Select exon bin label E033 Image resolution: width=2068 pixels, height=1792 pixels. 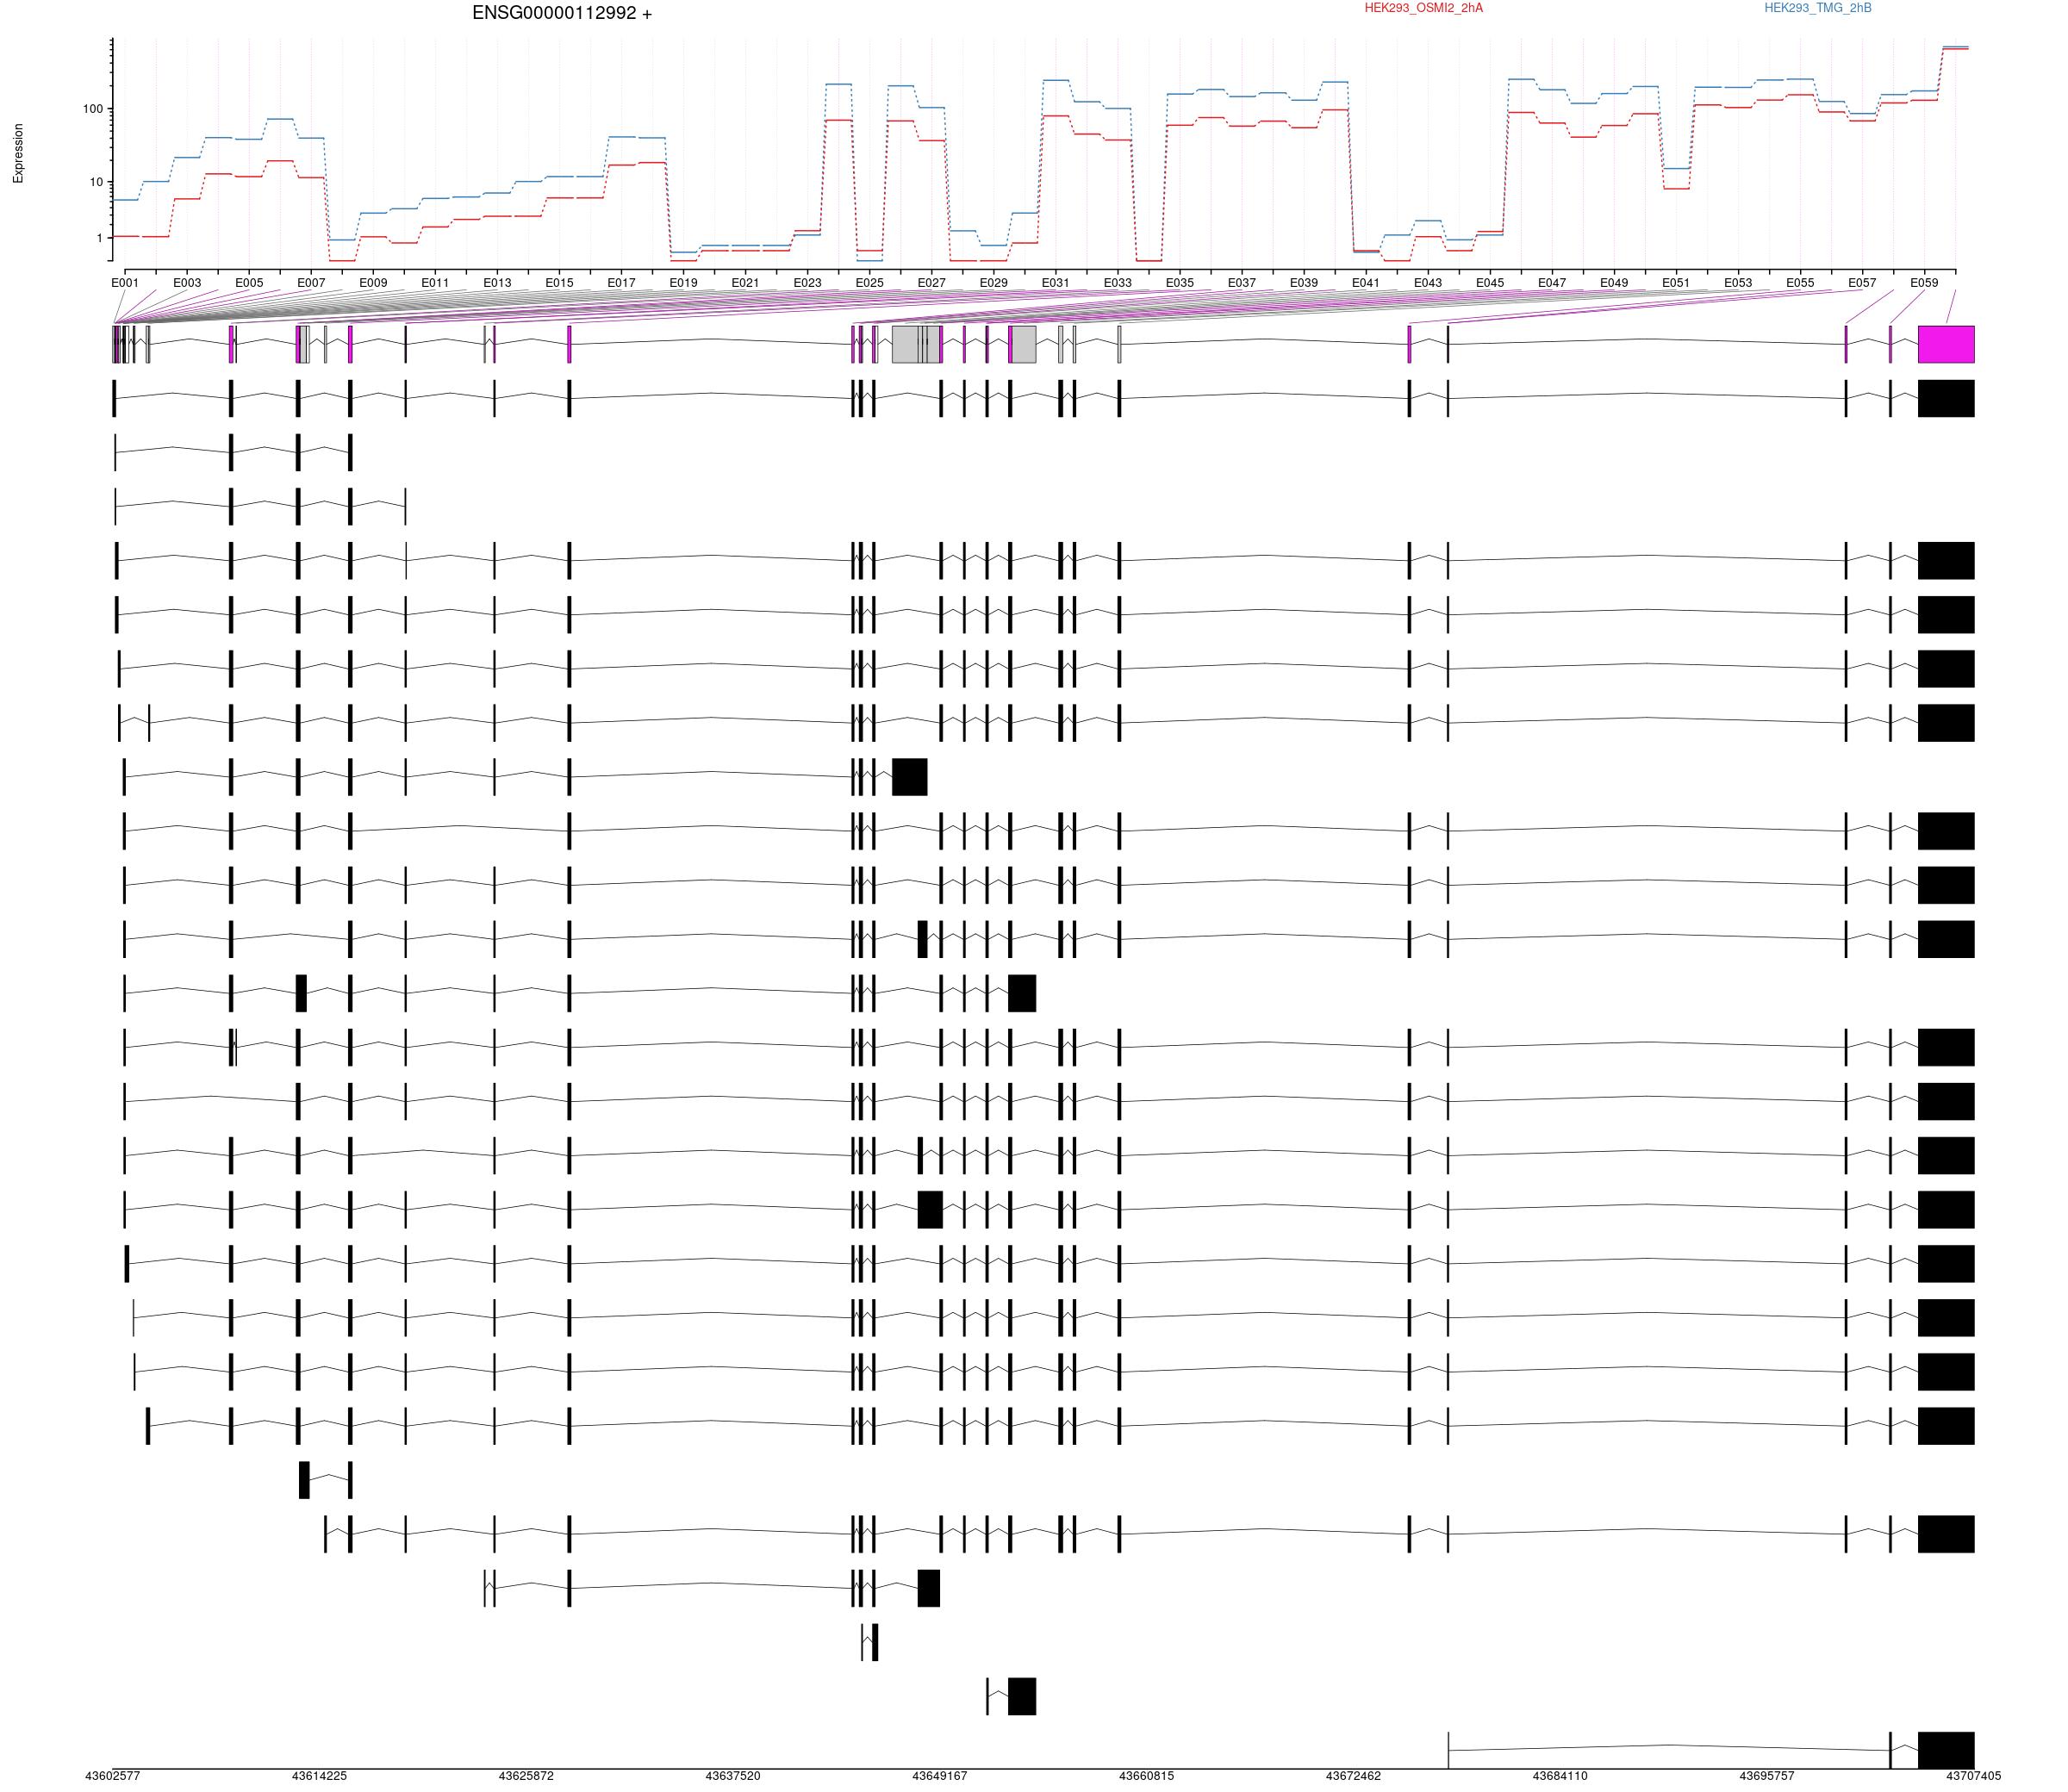1117,283
